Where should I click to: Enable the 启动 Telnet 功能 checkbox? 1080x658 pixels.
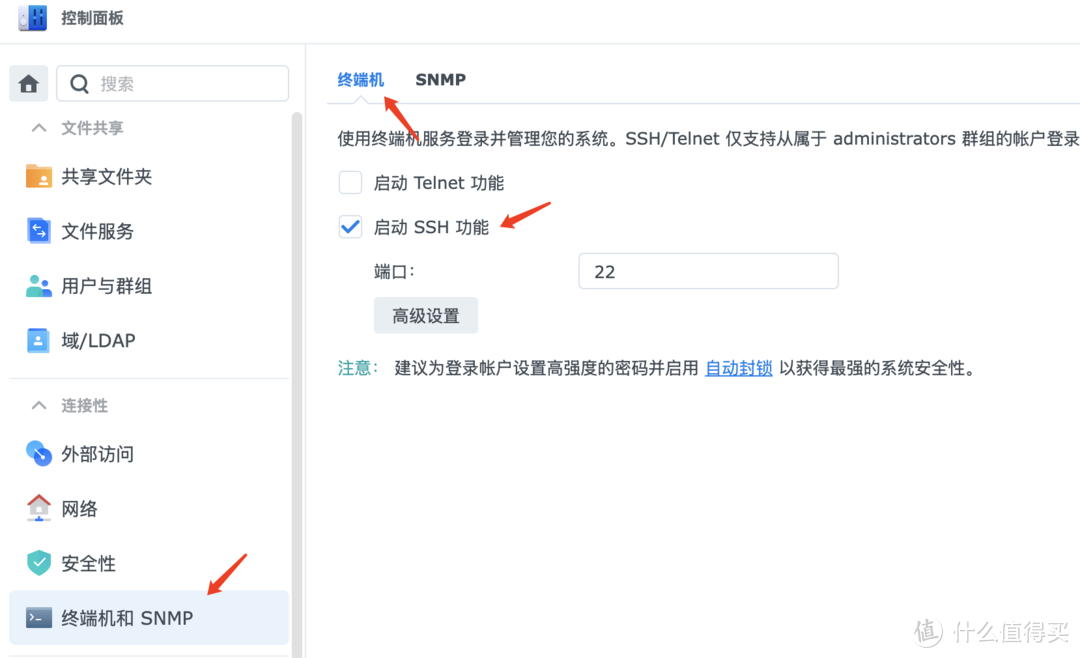pyautogui.click(x=350, y=182)
